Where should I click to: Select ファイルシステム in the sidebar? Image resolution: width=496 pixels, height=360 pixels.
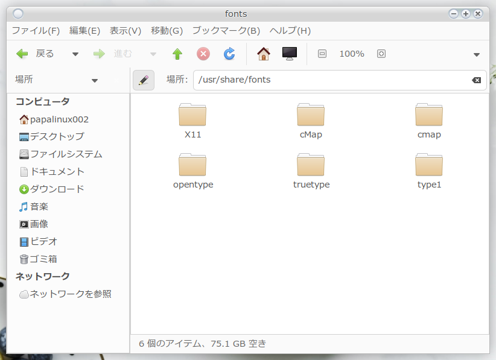click(x=61, y=154)
